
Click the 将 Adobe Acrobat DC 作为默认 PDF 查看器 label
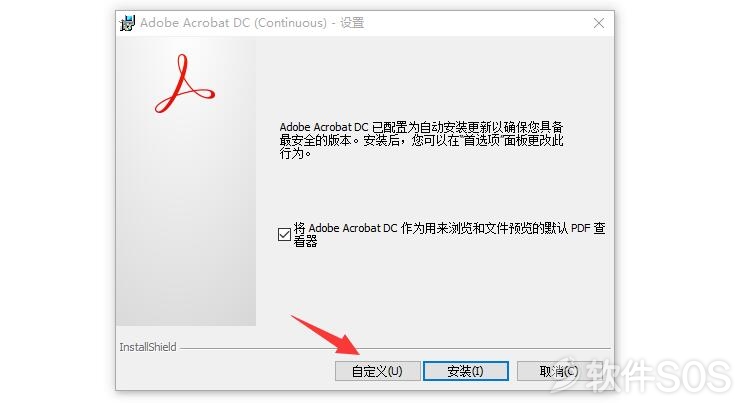[x=449, y=234]
